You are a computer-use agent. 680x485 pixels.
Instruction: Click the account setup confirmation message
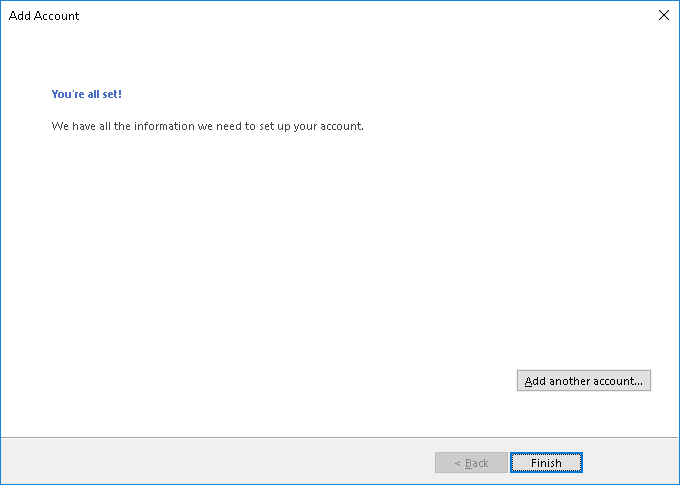tap(207, 127)
